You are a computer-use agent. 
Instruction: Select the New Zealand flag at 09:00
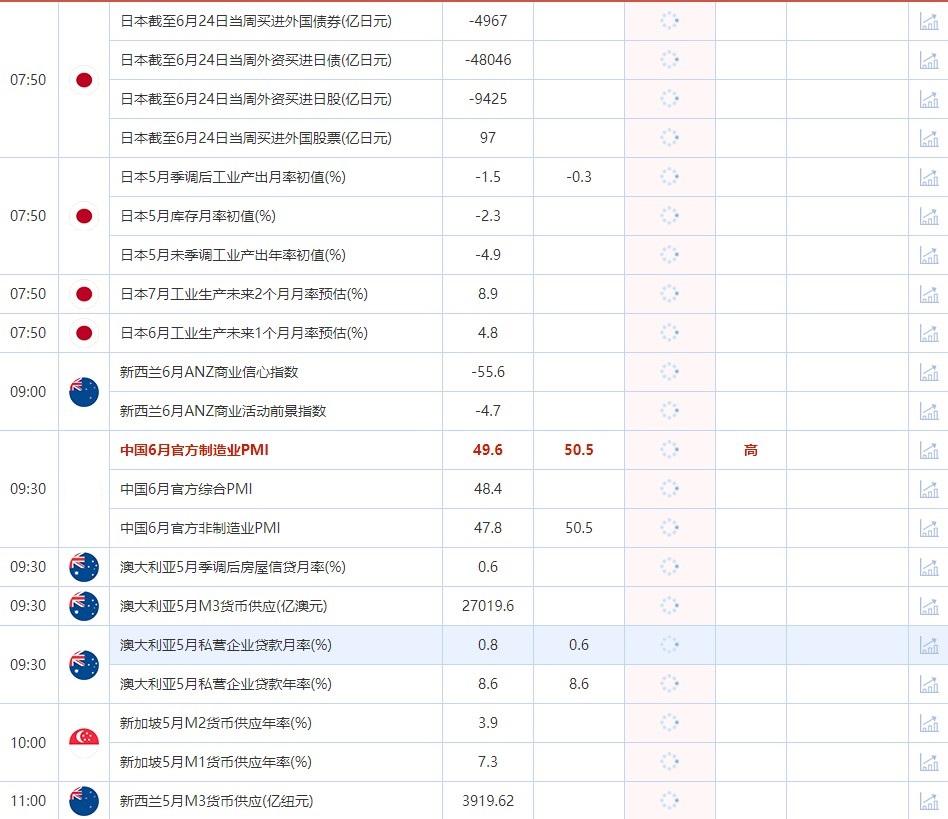tap(84, 391)
